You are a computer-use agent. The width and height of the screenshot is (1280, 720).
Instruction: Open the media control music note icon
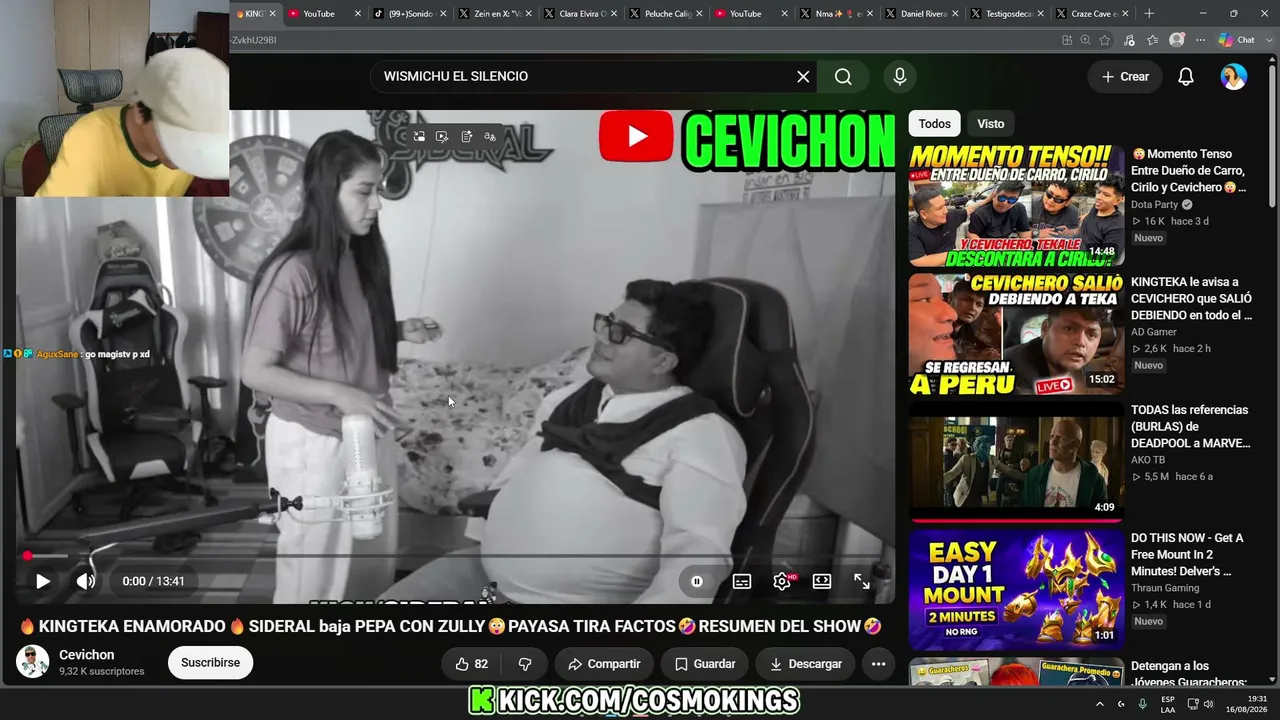[x=1129, y=40]
